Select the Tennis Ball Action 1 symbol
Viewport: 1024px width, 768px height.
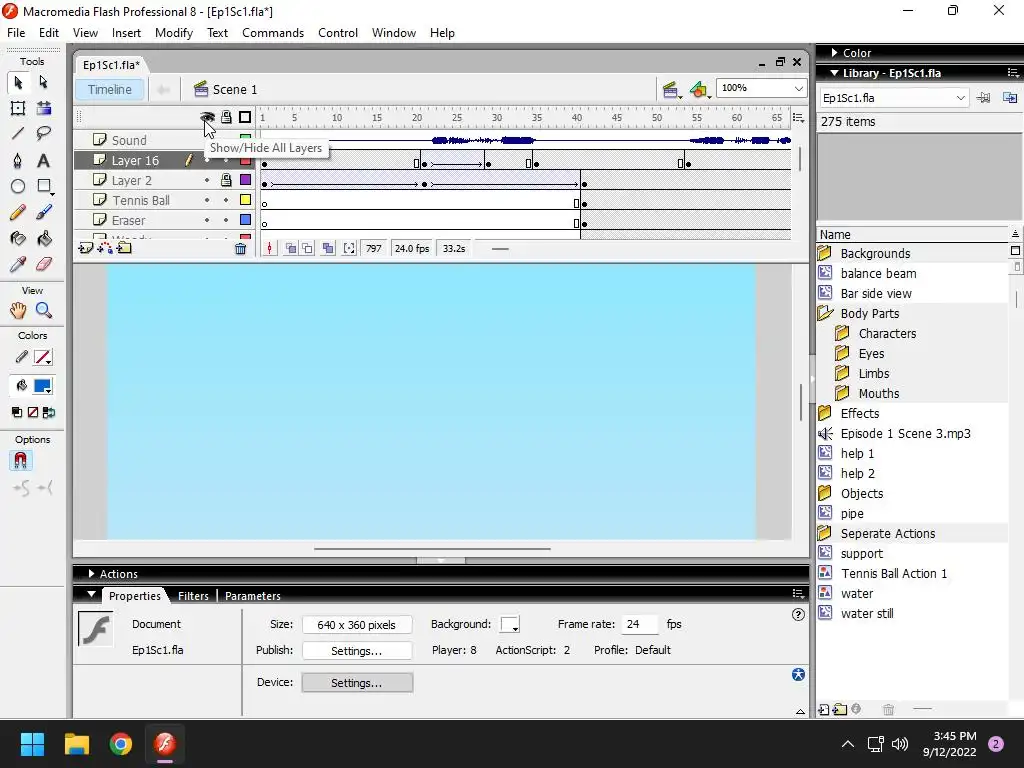point(893,573)
